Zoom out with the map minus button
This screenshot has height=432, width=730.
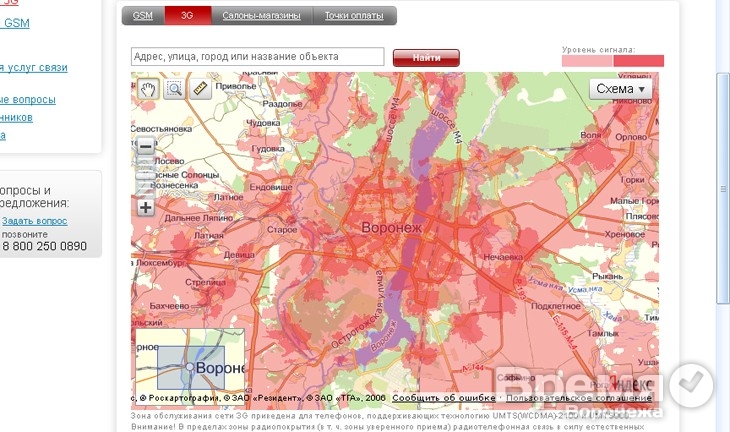click(146, 146)
